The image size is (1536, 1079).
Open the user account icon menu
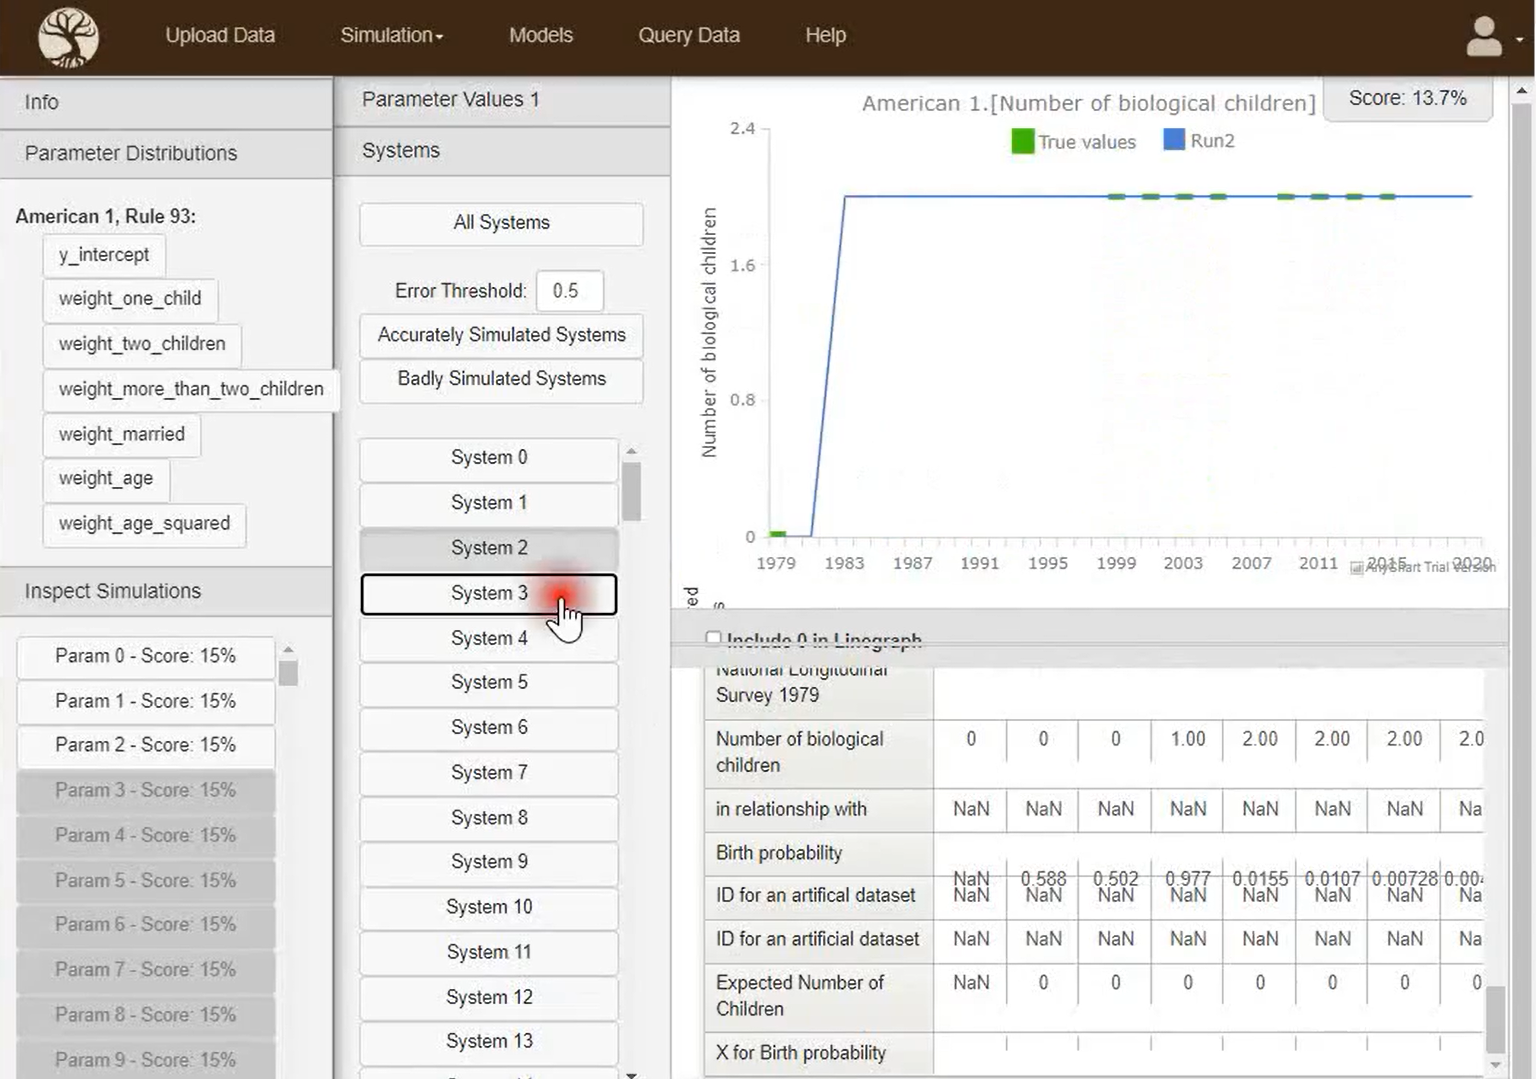(x=1484, y=37)
